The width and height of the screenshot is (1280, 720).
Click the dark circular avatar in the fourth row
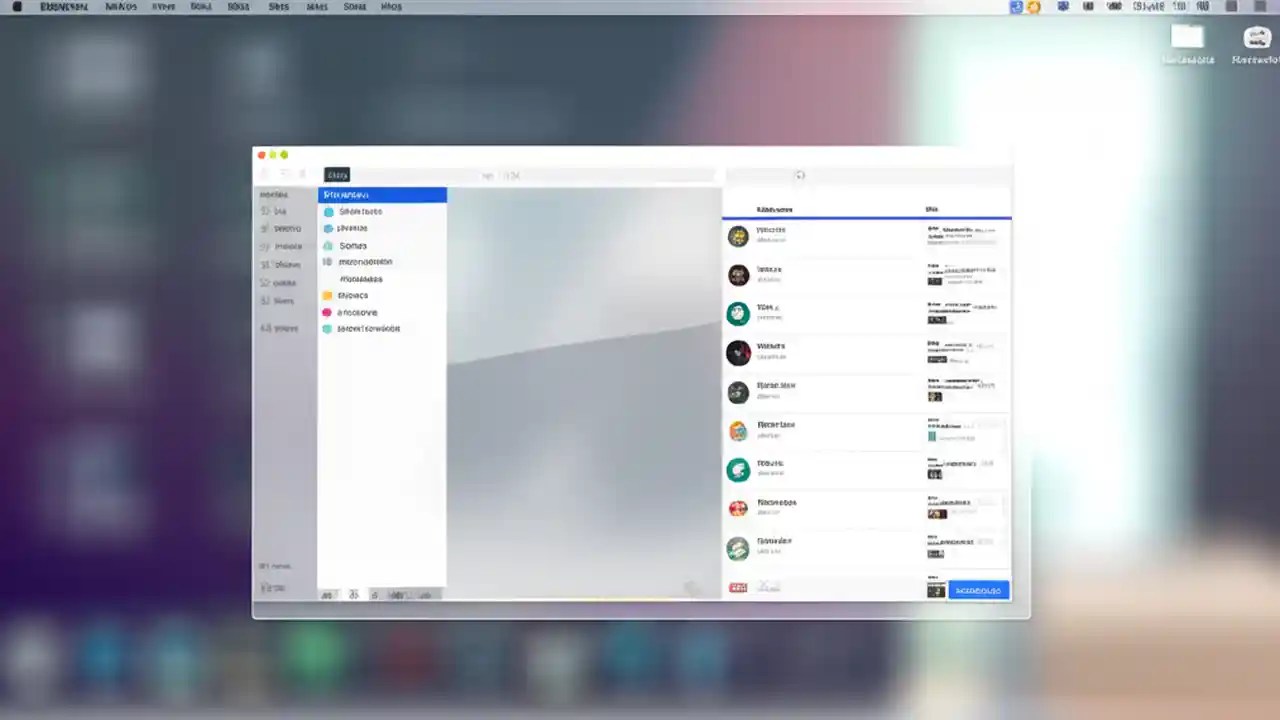pyautogui.click(x=737, y=352)
